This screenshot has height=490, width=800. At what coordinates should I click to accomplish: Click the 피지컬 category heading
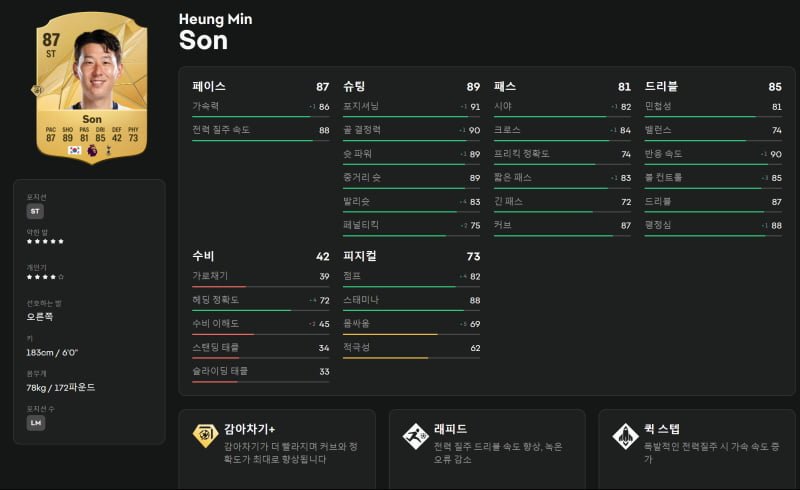click(360, 256)
